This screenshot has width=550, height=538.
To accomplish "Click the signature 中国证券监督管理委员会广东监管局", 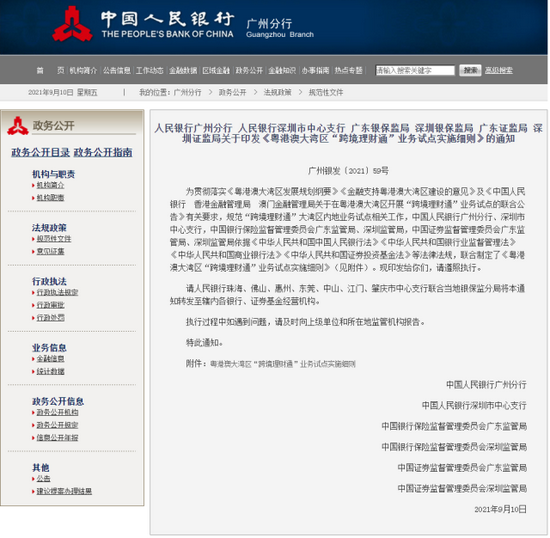I will click(x=462, y=468).
